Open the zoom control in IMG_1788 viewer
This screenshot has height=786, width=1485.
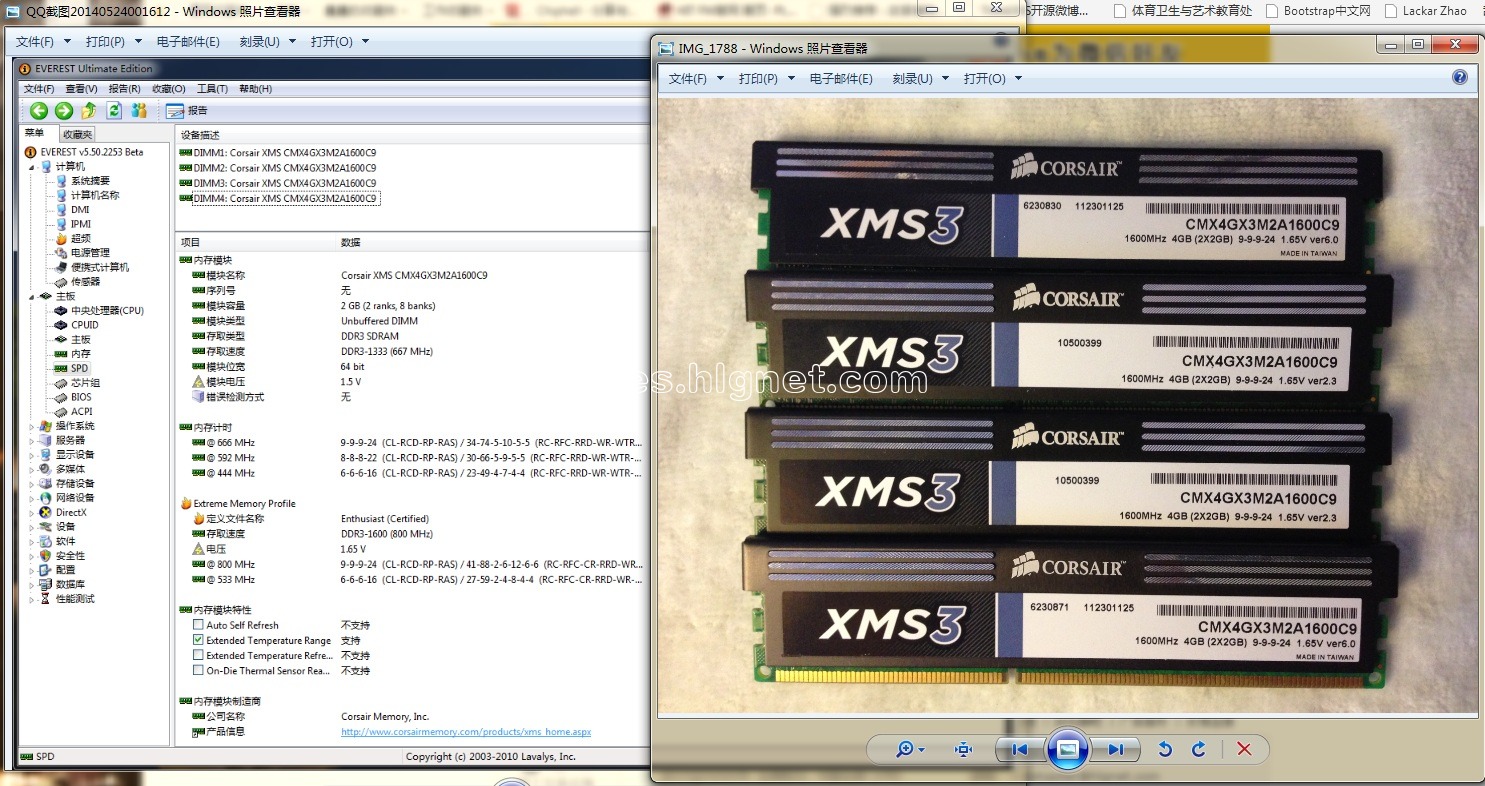[910, 749]
